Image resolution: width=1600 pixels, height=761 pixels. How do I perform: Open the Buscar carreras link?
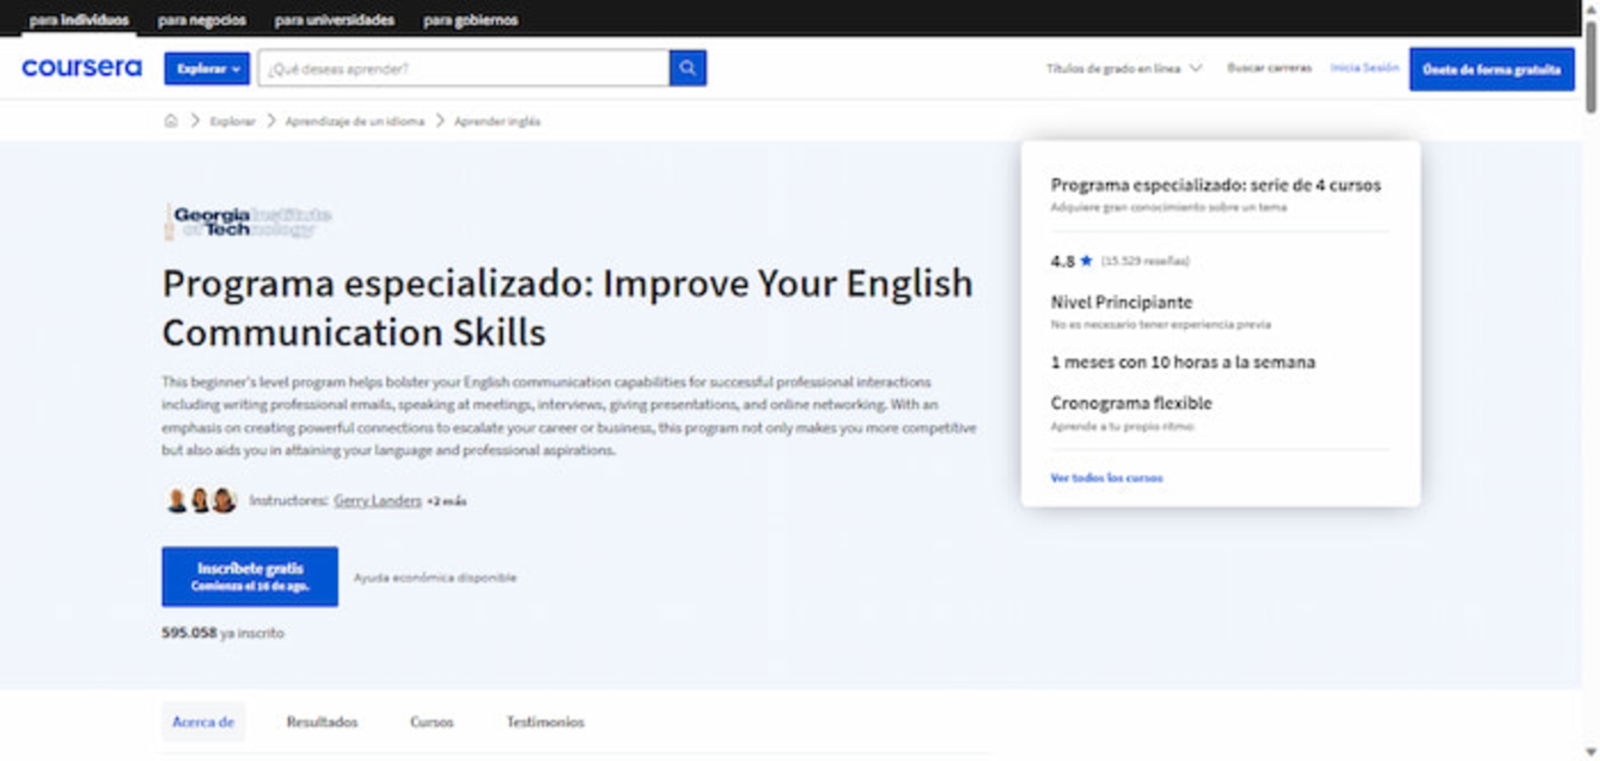[x=1269, y=68]
